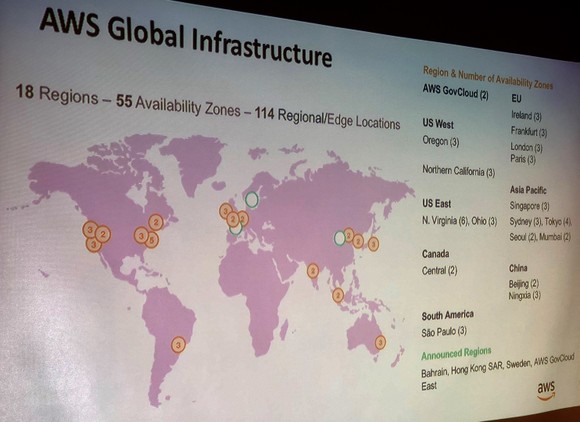
Task: Click the Mumbai marker on India
Action: point(313,271)
